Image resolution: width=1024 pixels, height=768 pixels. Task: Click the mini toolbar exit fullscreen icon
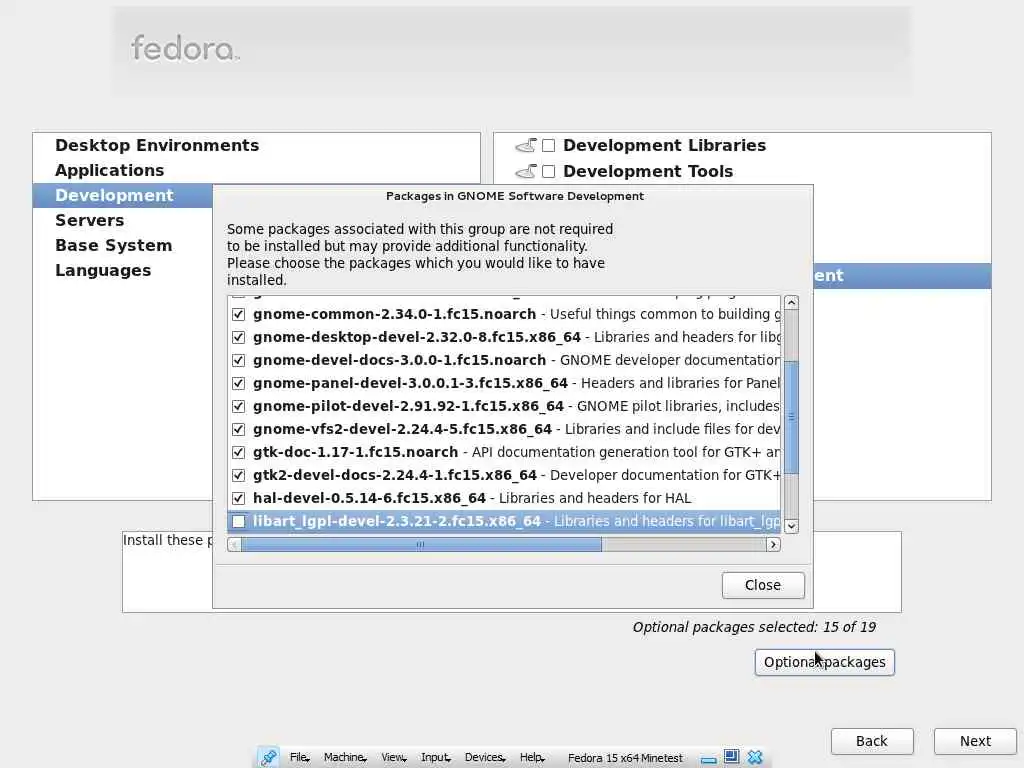click(731, 757)
